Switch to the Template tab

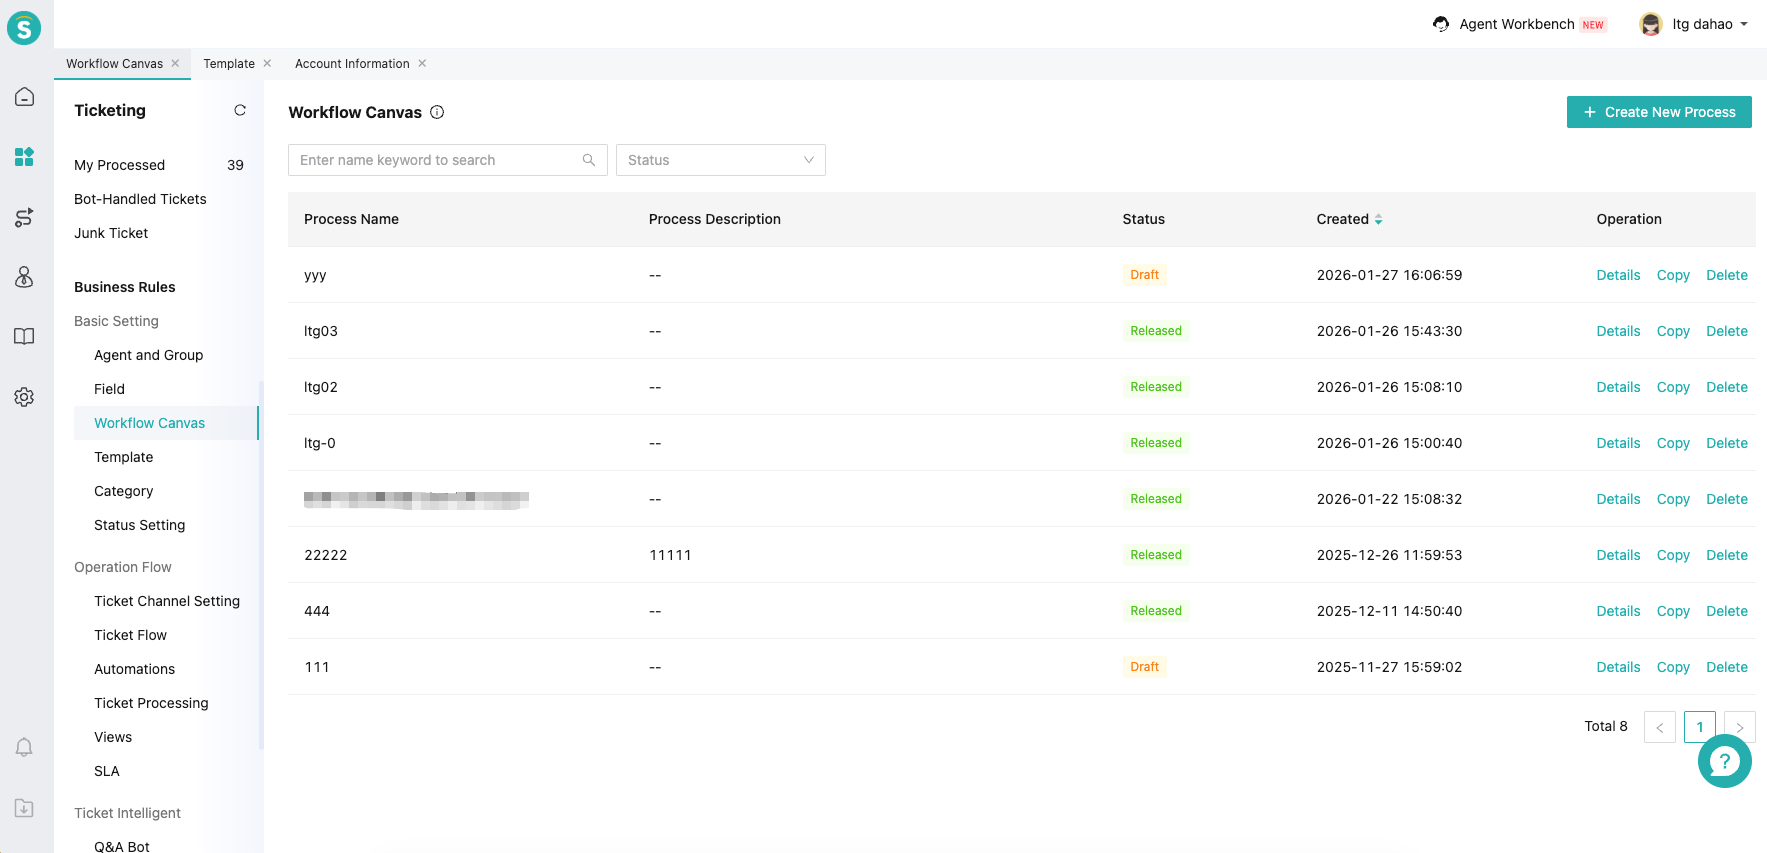click(x=229, y=64)
